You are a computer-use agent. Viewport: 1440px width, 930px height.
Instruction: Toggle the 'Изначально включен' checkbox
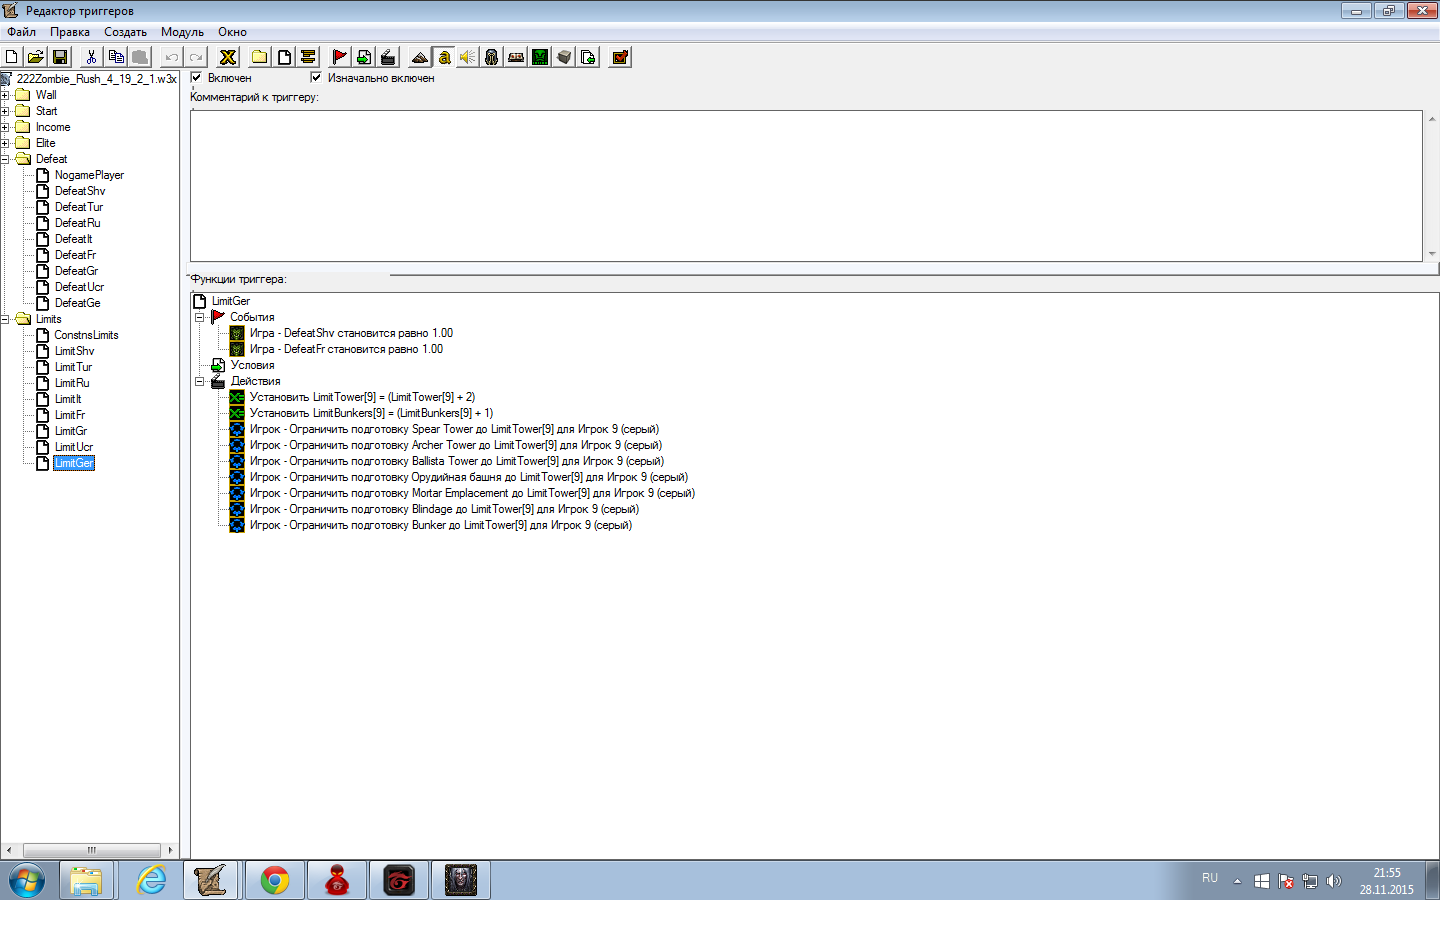(x=316, y=77)
